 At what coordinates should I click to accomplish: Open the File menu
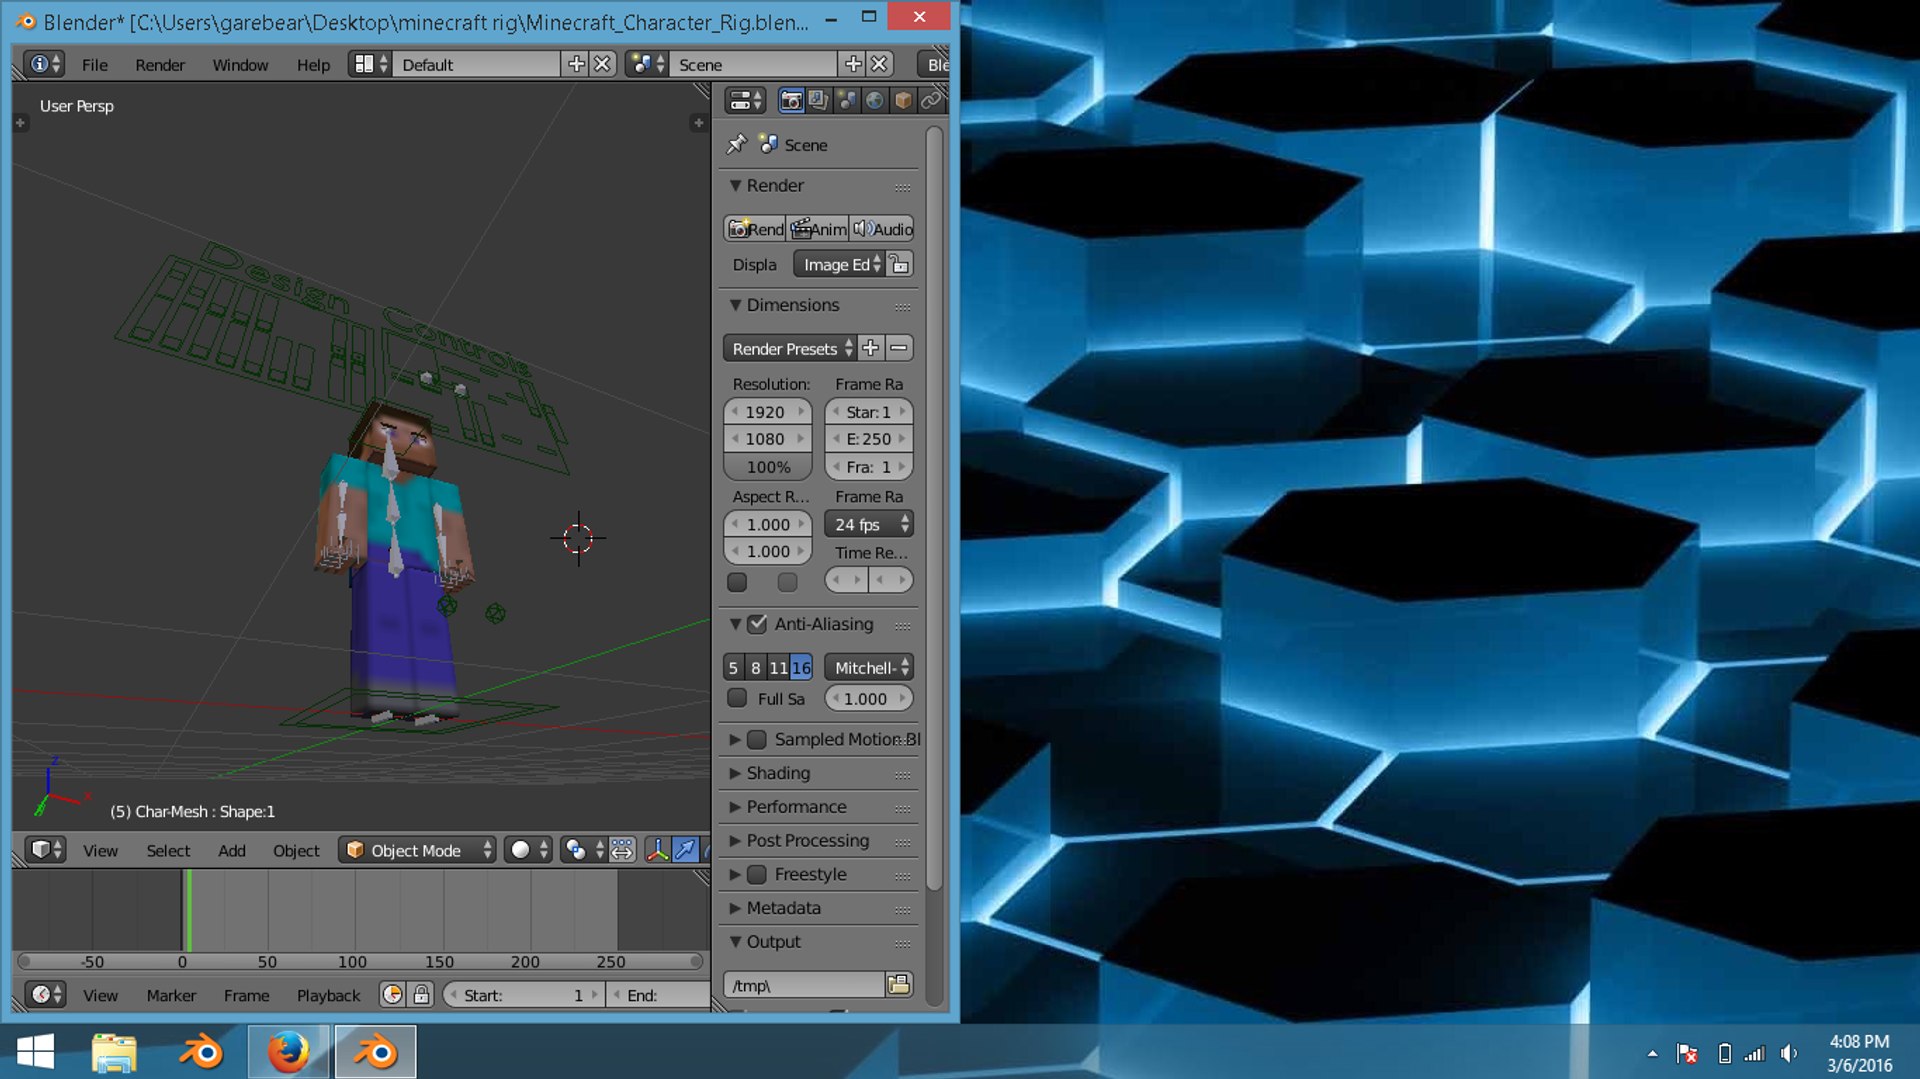(x=95, y=64)
